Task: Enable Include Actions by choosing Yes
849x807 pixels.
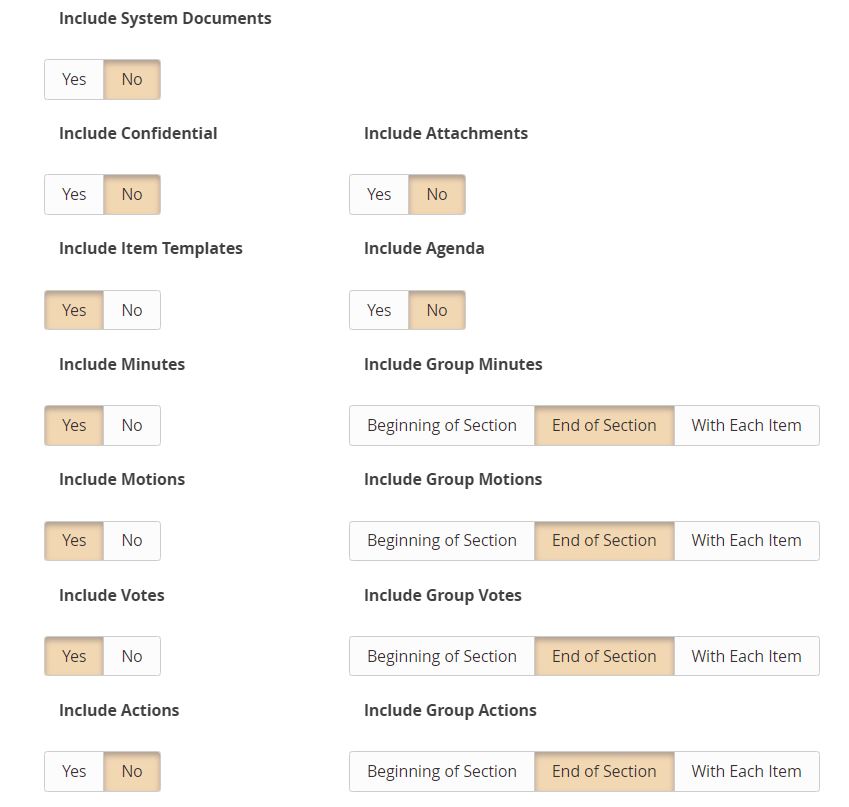Action: click(x=74, y=771)
